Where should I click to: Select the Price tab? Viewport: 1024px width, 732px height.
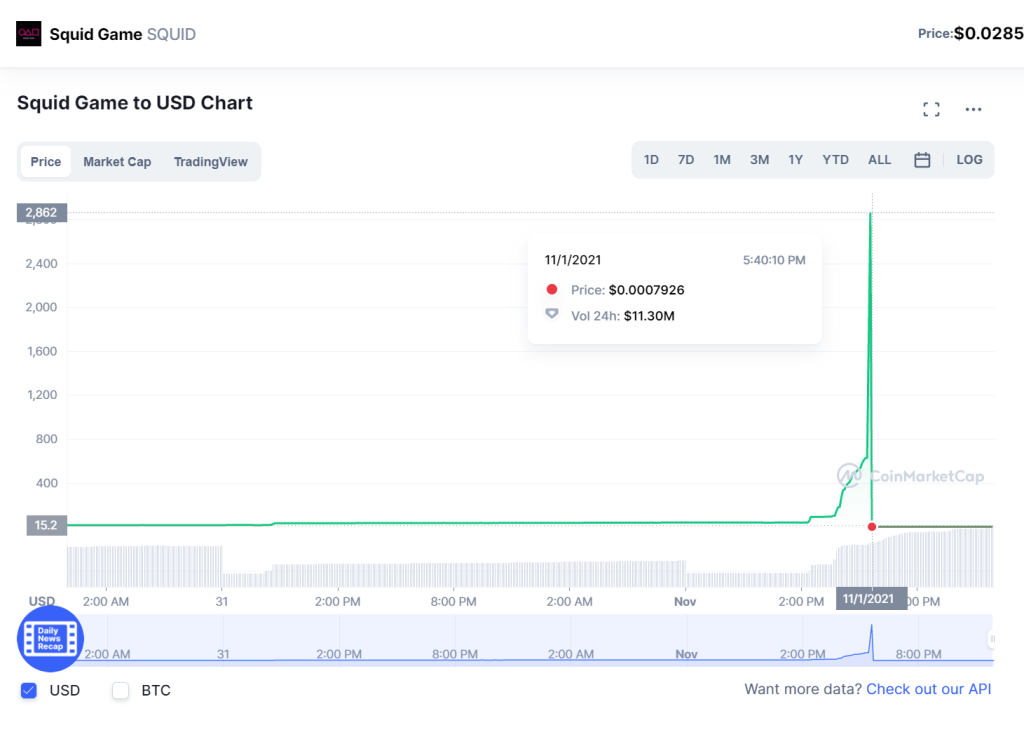[46, 162]
